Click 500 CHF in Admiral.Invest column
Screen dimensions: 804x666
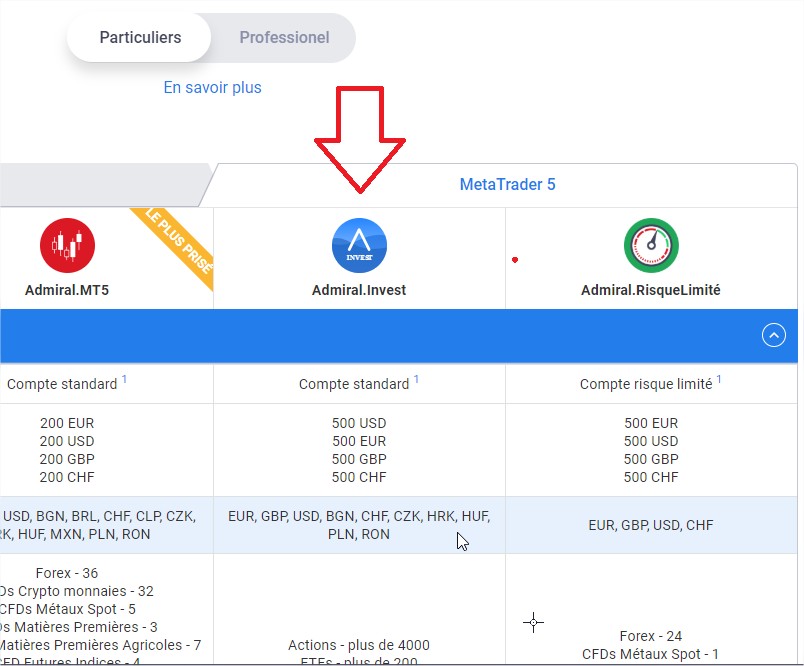click(359, 477)
